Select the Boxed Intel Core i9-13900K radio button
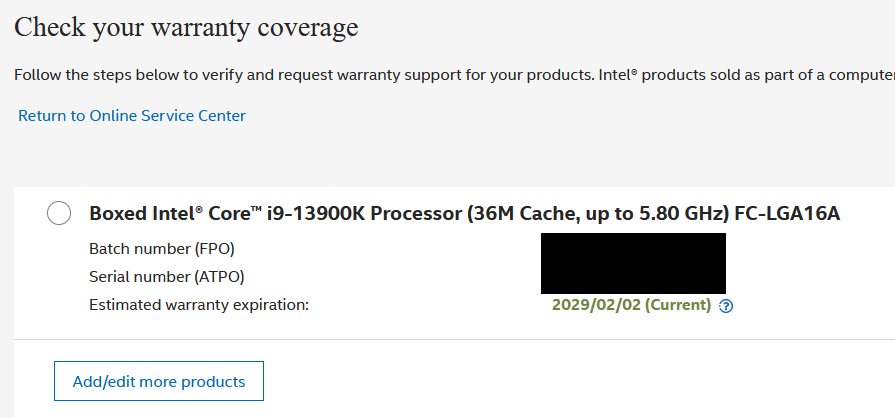Image resolution: width=895 pixels, height=418 pixels. (59, 213)
